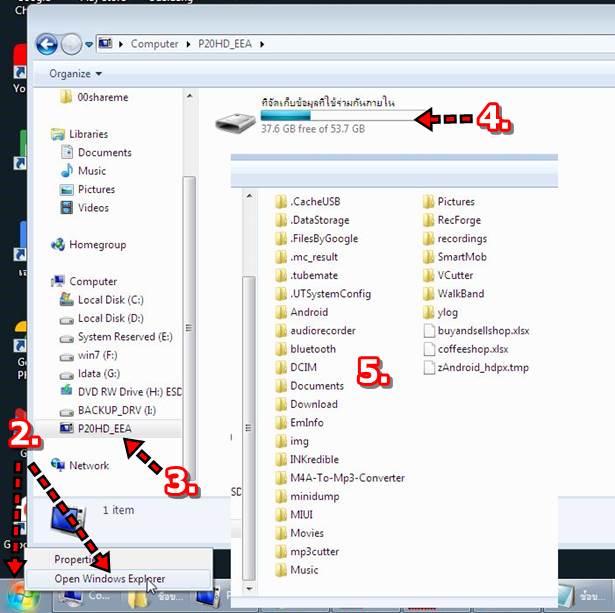Select Network in the navigation pane
Screen dimensions: 615x613
[x=80, y=466]
